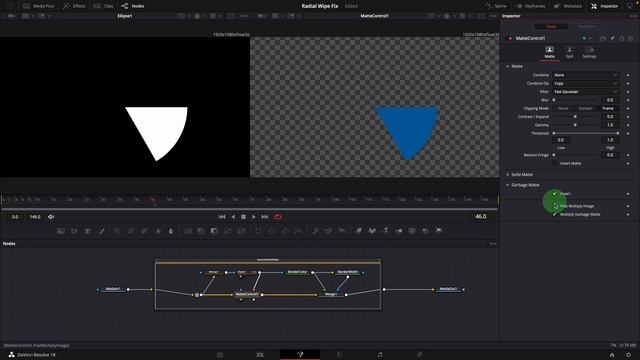The height and width of the screenshot is (360, 640).
Task: Toggle Multiply Garbage Matte checkbox
Action: (554, 214)
